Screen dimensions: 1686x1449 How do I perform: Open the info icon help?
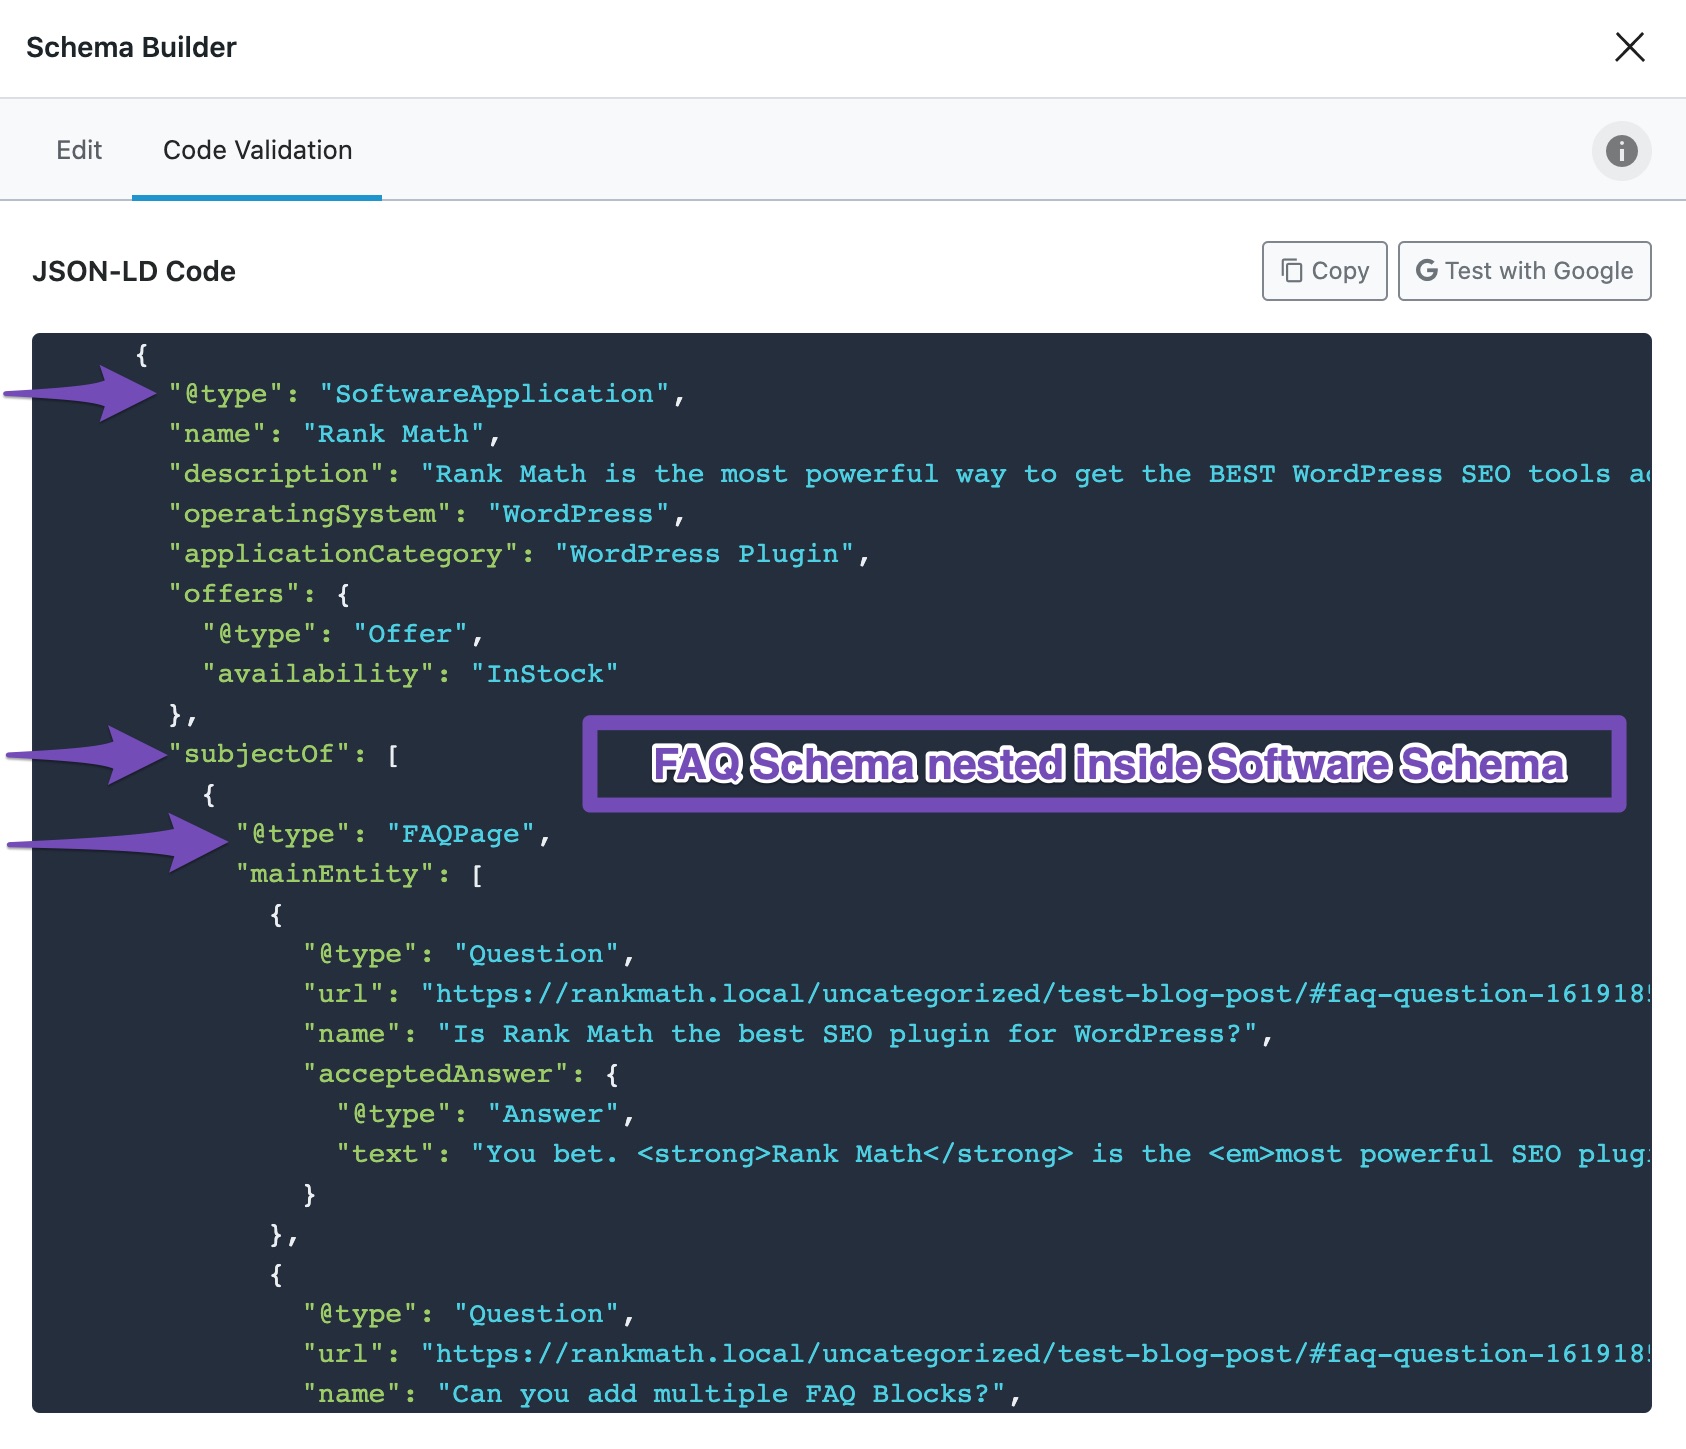1621,151
